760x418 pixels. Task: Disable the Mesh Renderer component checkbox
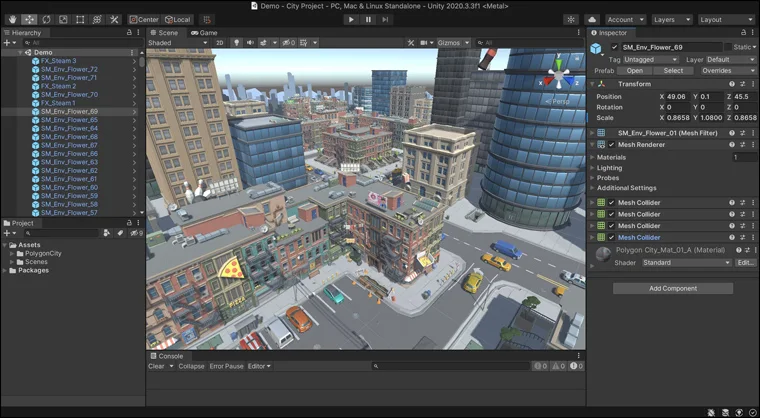point(612,145)
